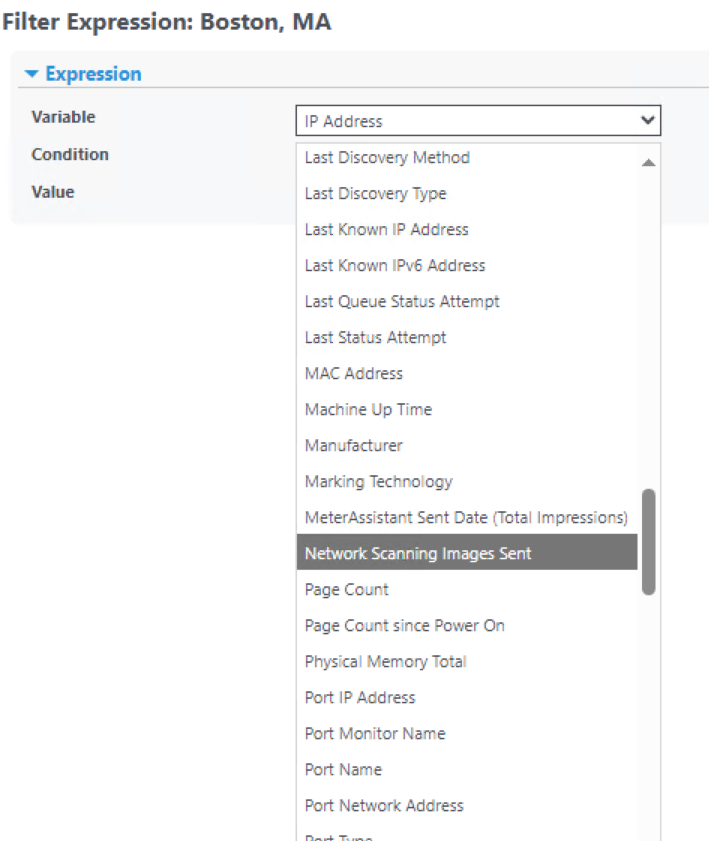709x841 pixels.
Task: Select Last Known IP Address
Action: (386, 230)
